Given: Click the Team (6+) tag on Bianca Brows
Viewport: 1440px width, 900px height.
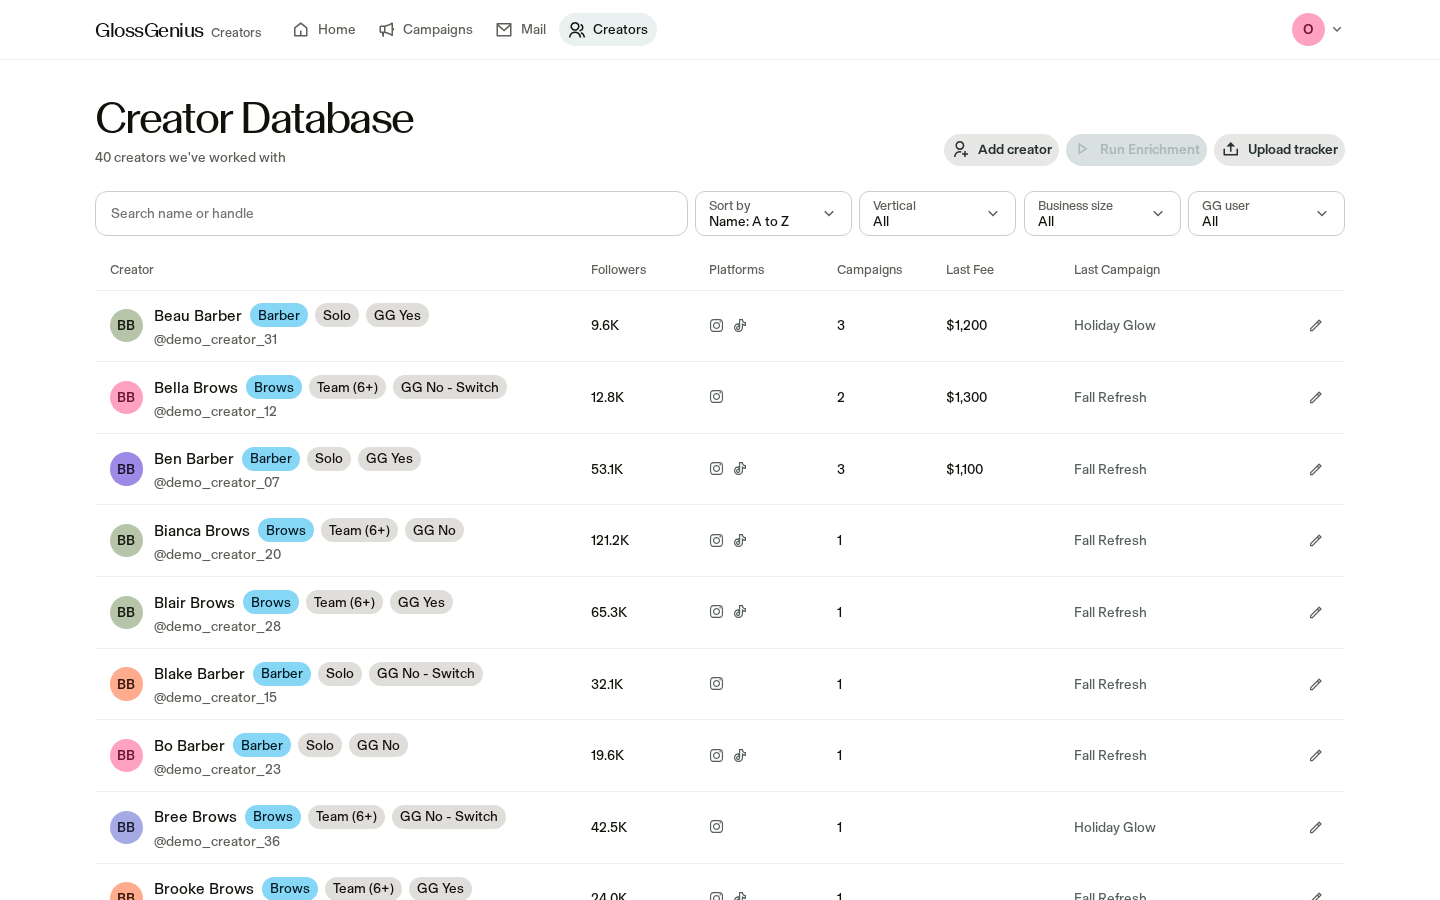Looking at the screenshot, I should click(359, 530).
